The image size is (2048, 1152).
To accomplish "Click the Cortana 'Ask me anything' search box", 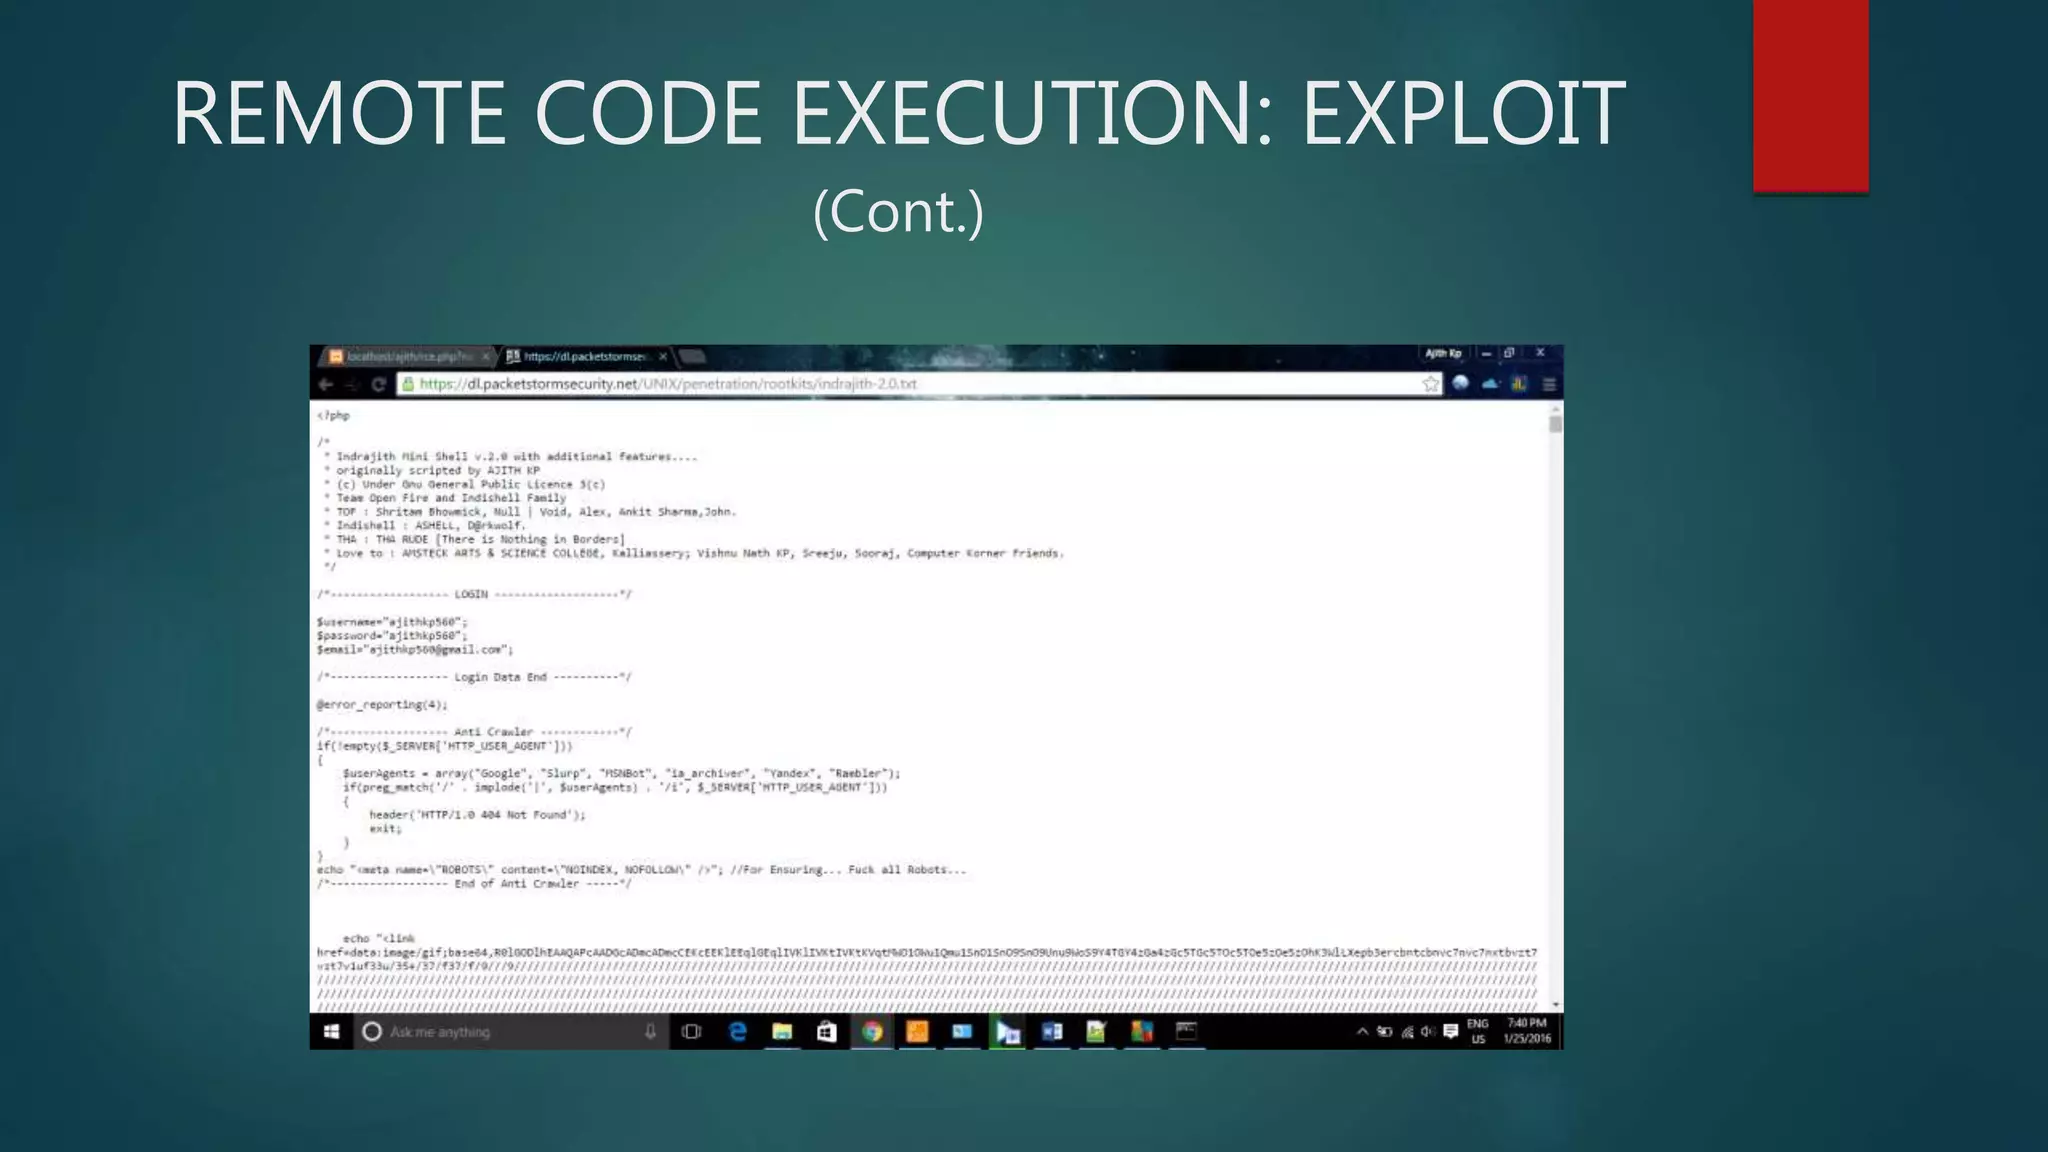I will (x=510, y=1031).
